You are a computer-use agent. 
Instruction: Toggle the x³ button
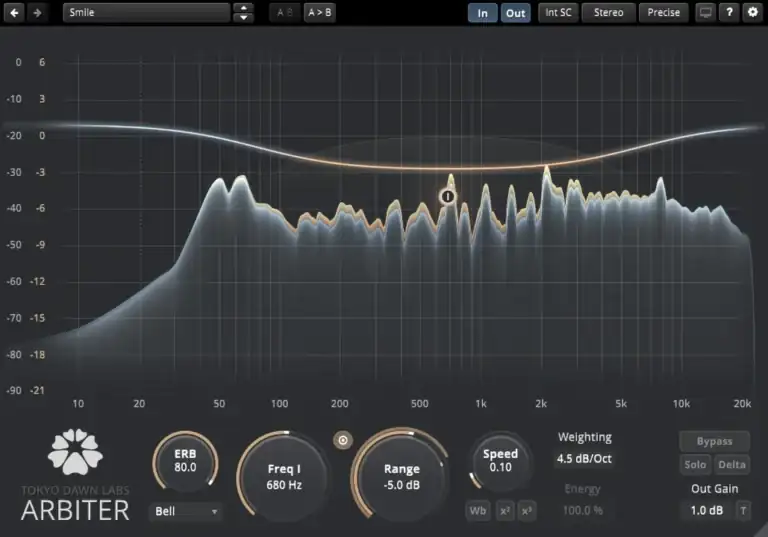click(527, 511)
